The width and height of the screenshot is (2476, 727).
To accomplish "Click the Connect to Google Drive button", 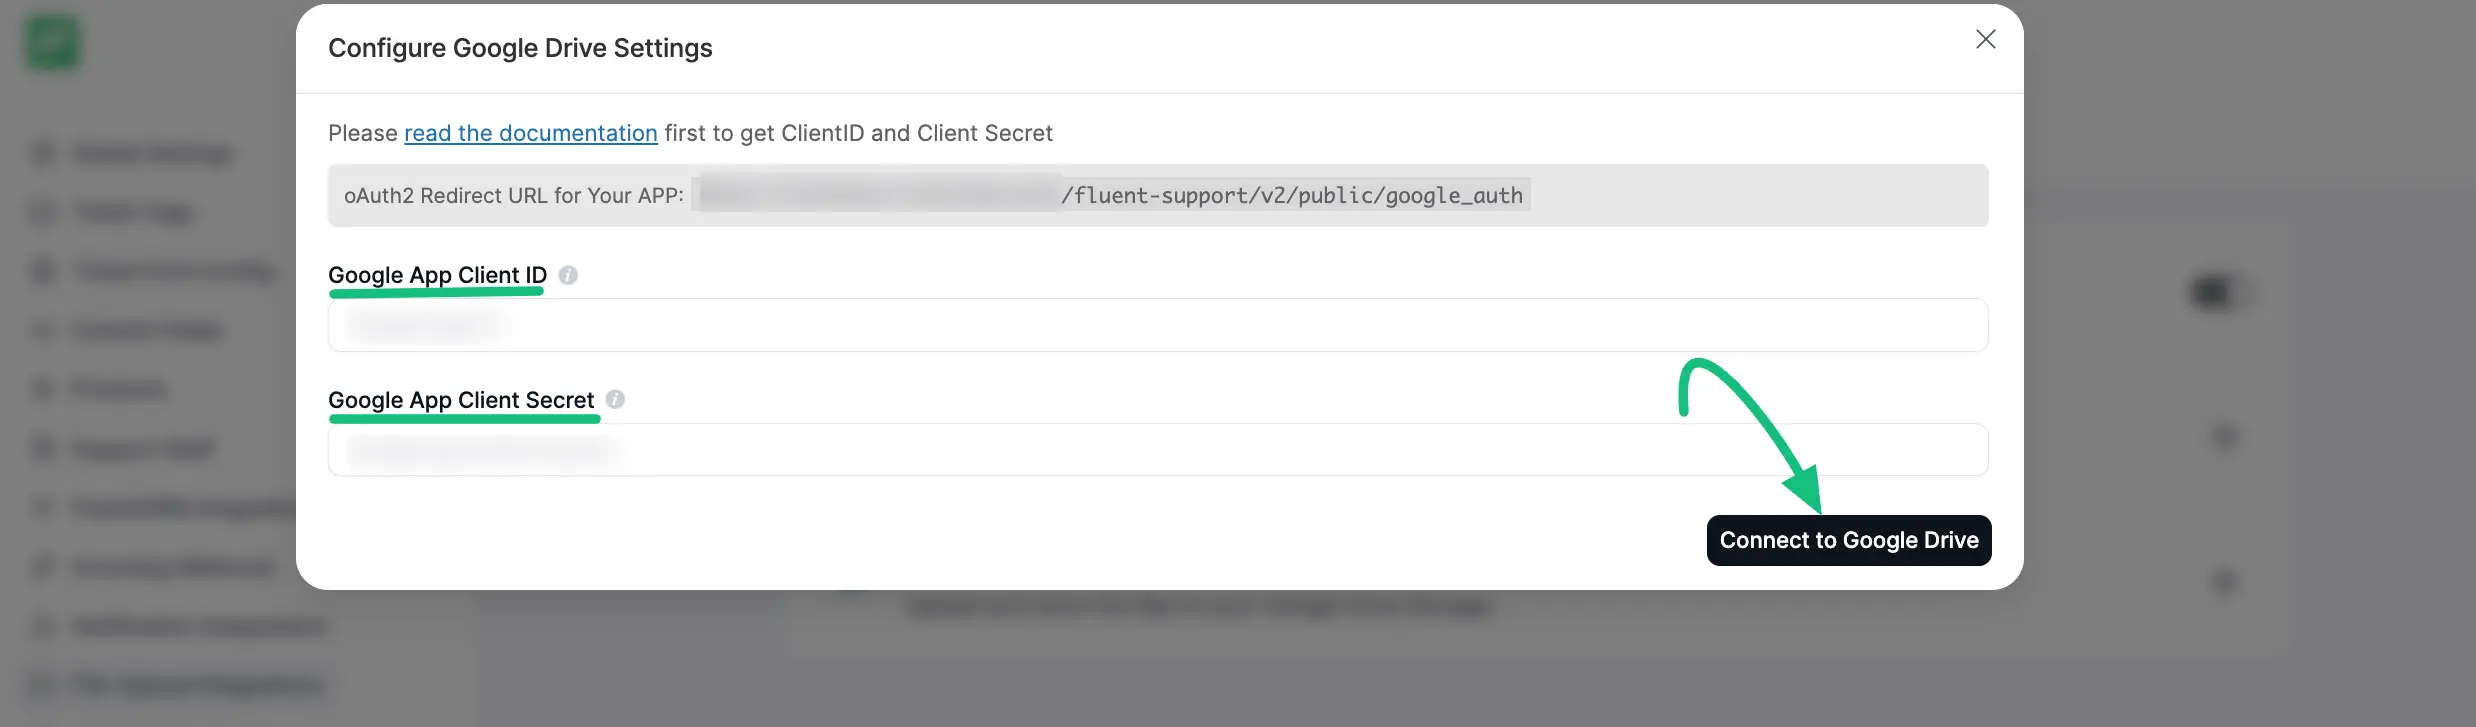I will (x=1848, y=540).
